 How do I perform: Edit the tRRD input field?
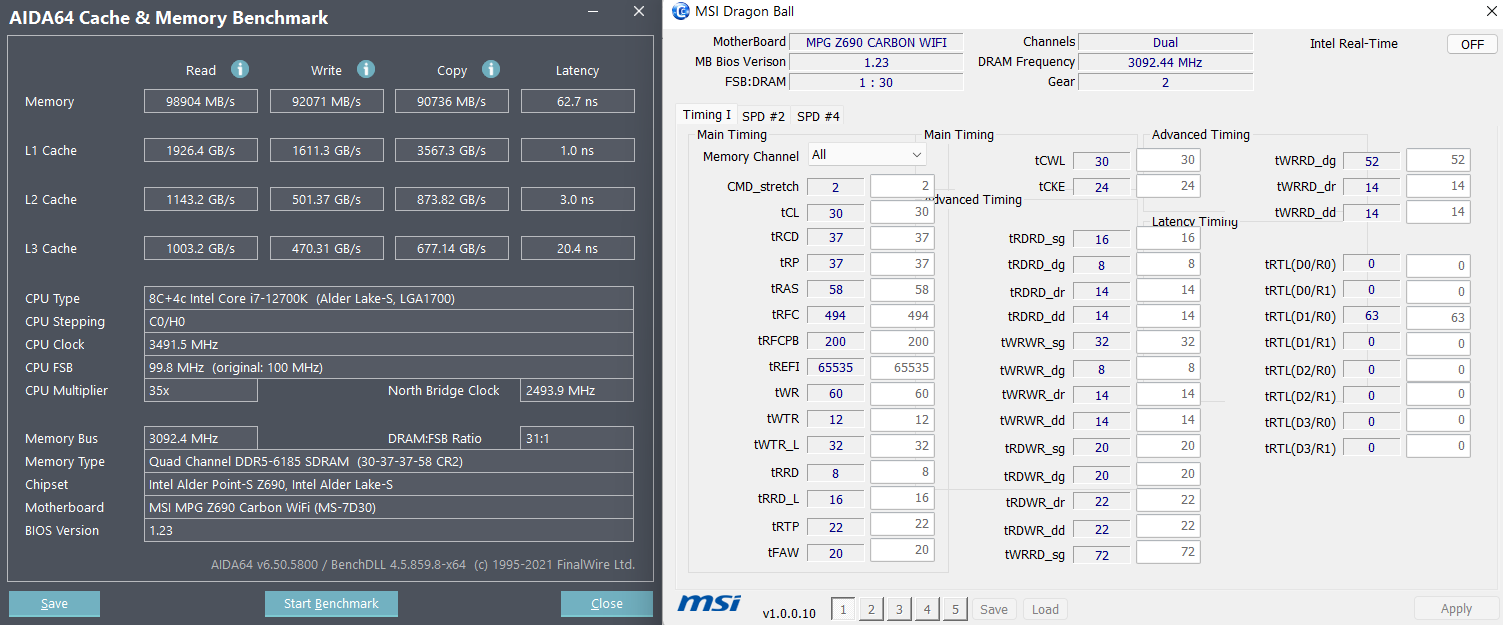pos(902,472)
